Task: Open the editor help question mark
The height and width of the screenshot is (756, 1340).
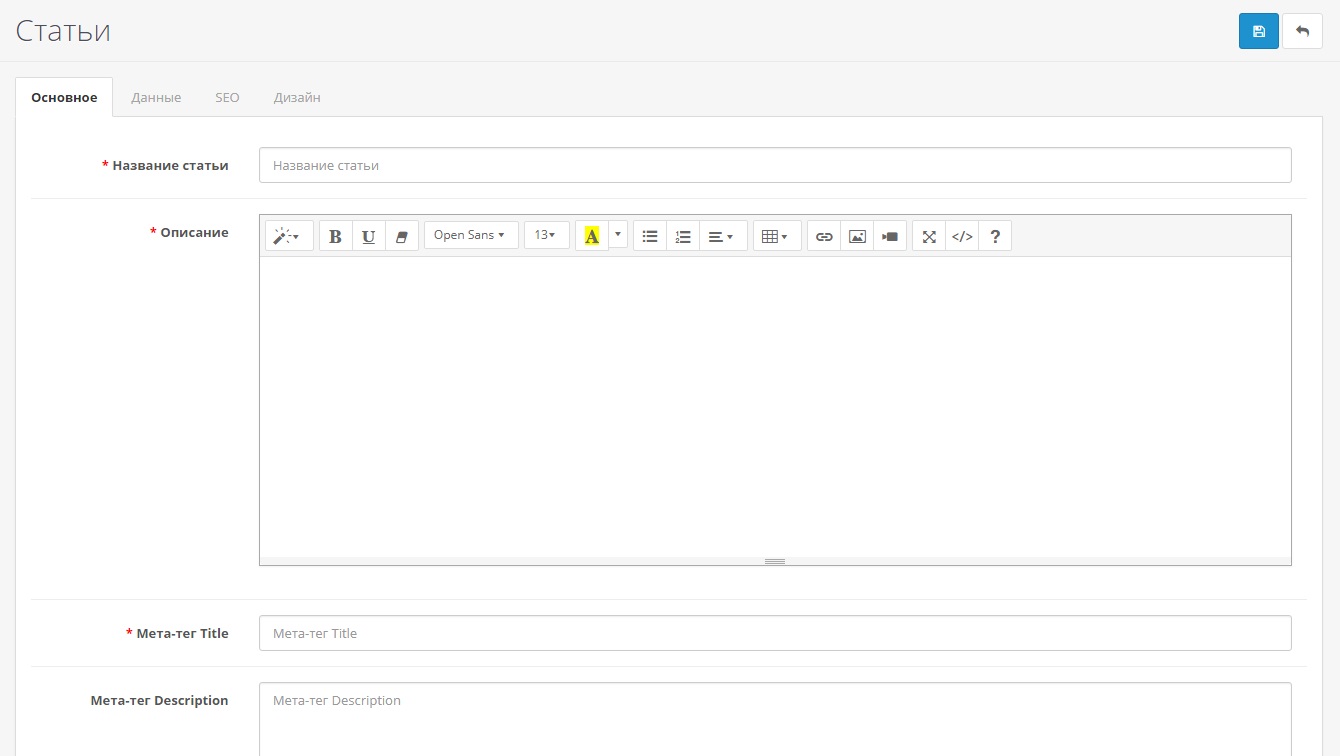Action: click(995, 236)
